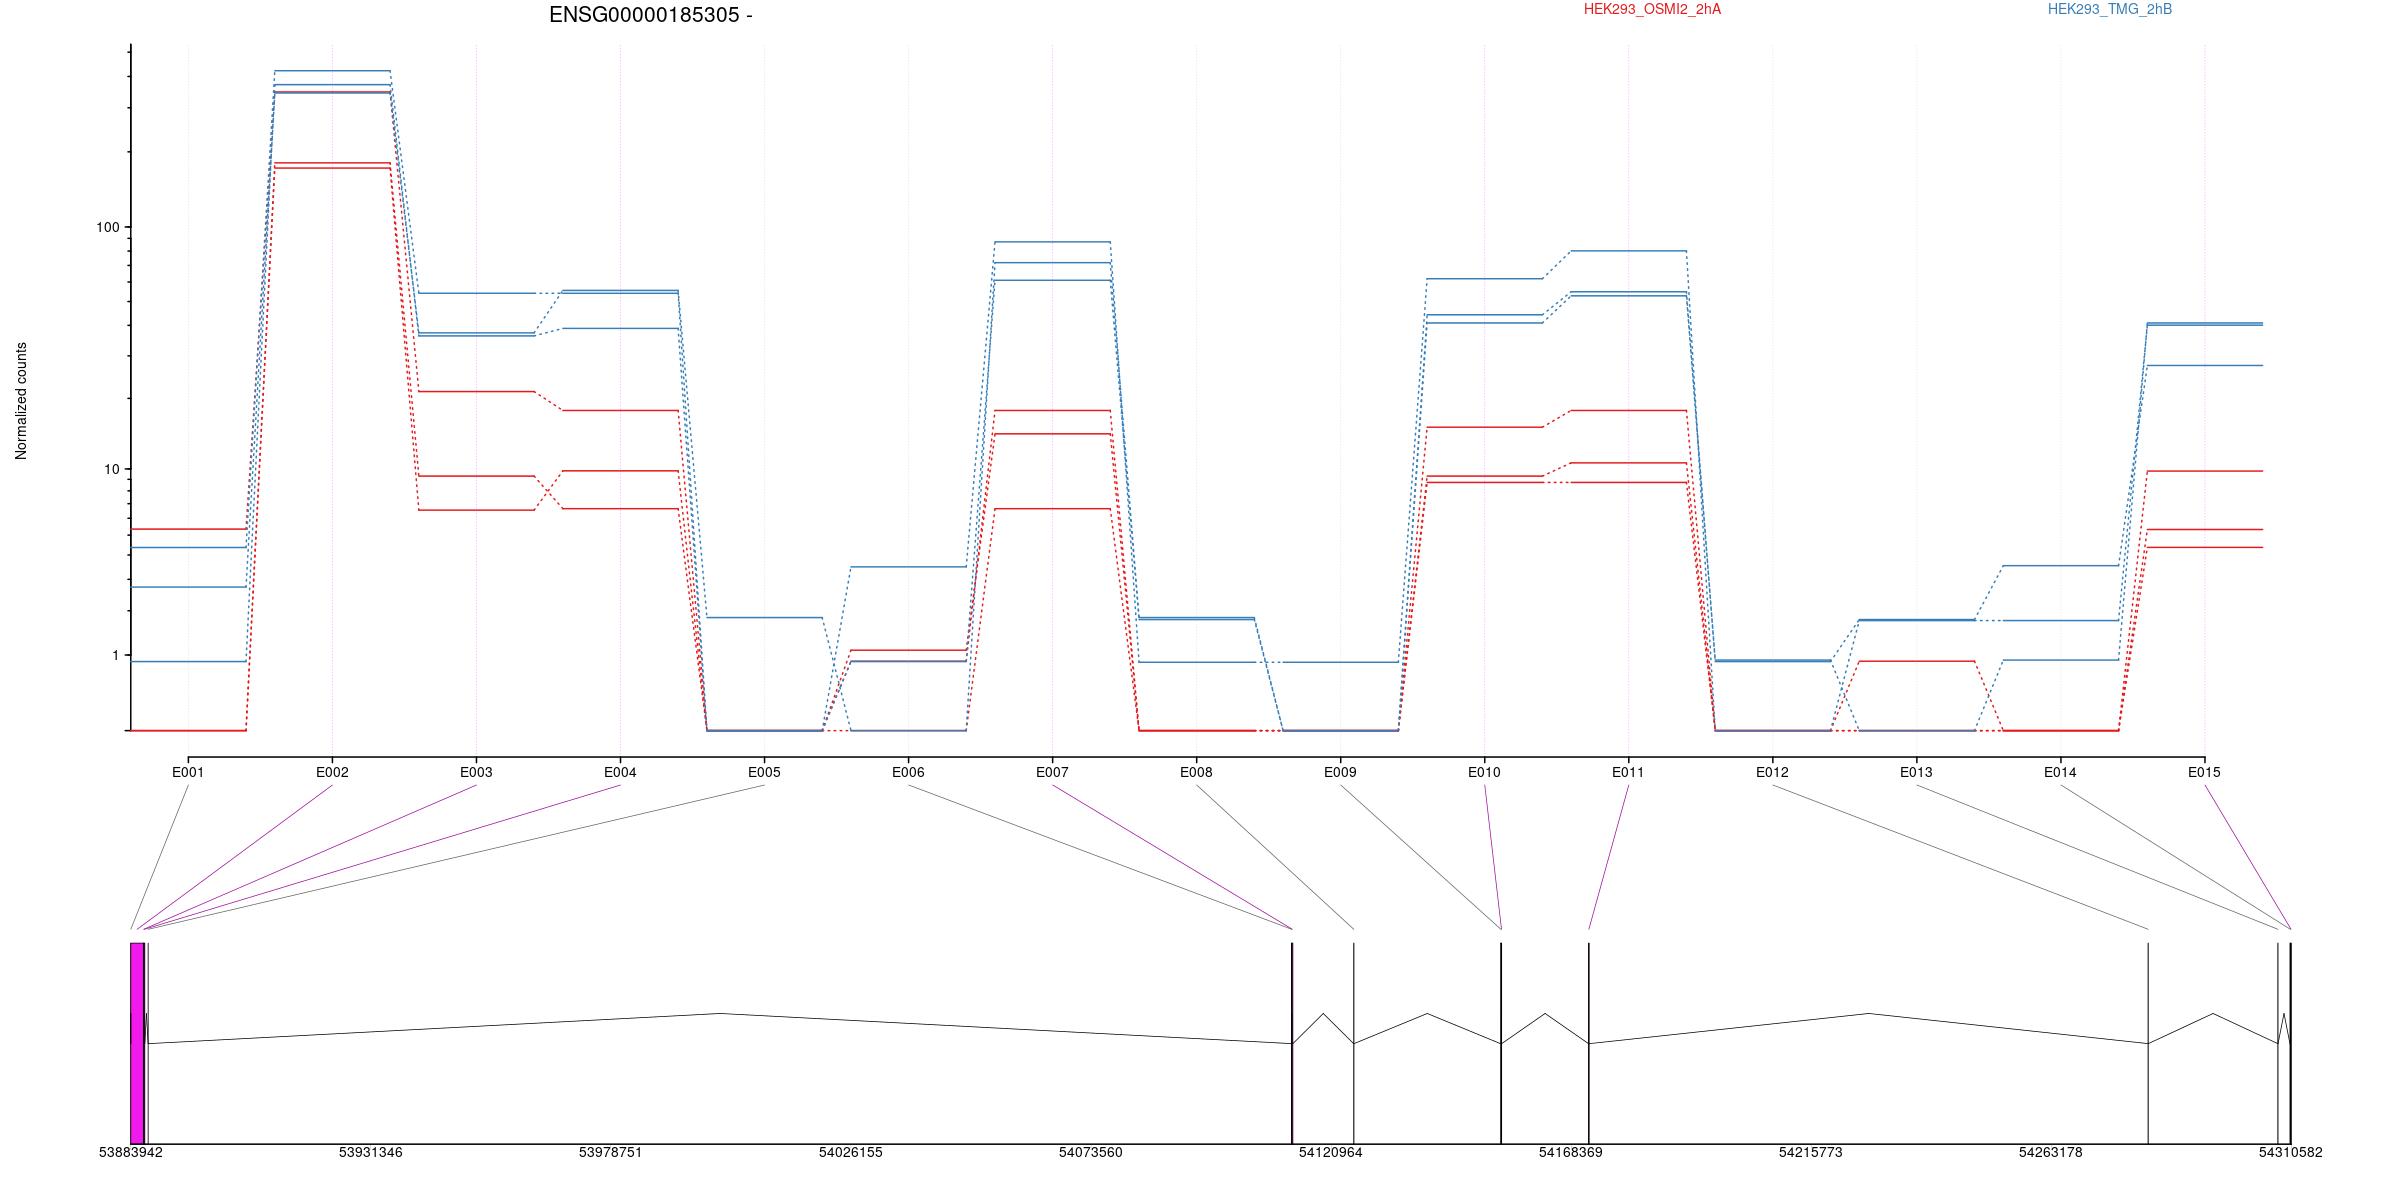
Task: Click genomic coordinate 54120964
Action: (1331, 1152)
